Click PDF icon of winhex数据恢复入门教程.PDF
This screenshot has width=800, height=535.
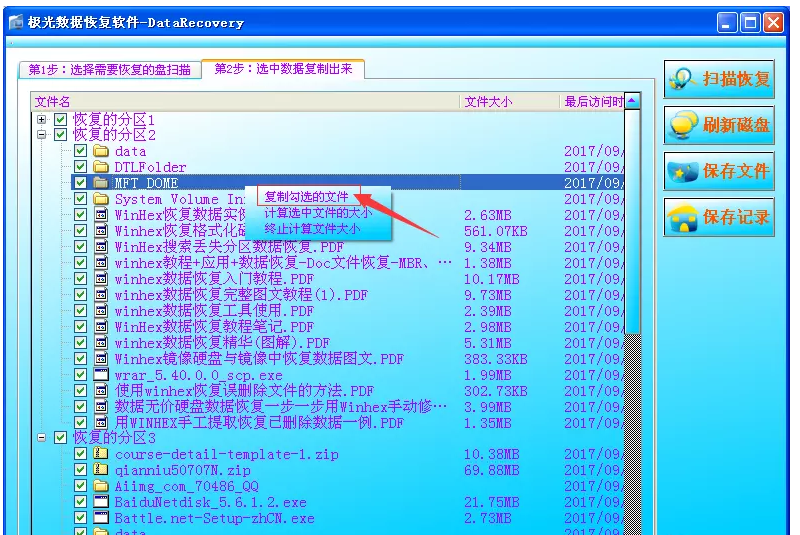101,279
